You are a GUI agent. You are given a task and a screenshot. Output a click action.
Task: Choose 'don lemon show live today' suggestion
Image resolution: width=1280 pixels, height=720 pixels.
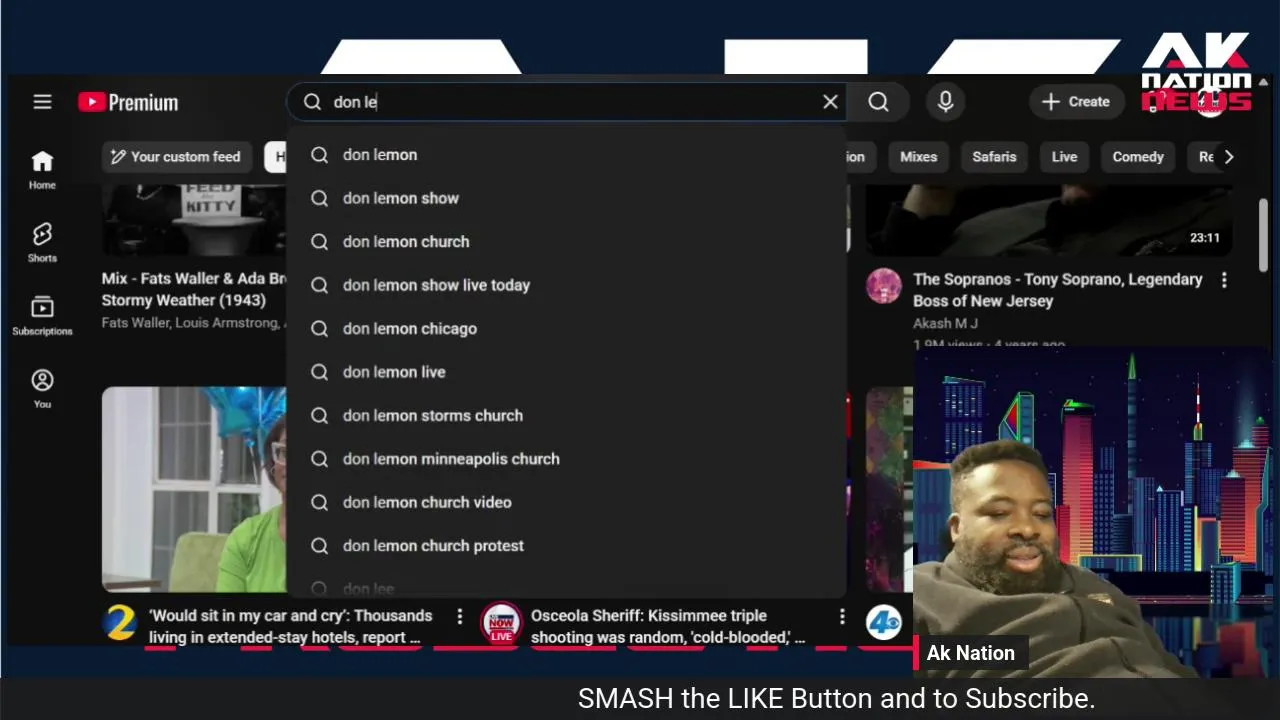click(x=566, y=285)
